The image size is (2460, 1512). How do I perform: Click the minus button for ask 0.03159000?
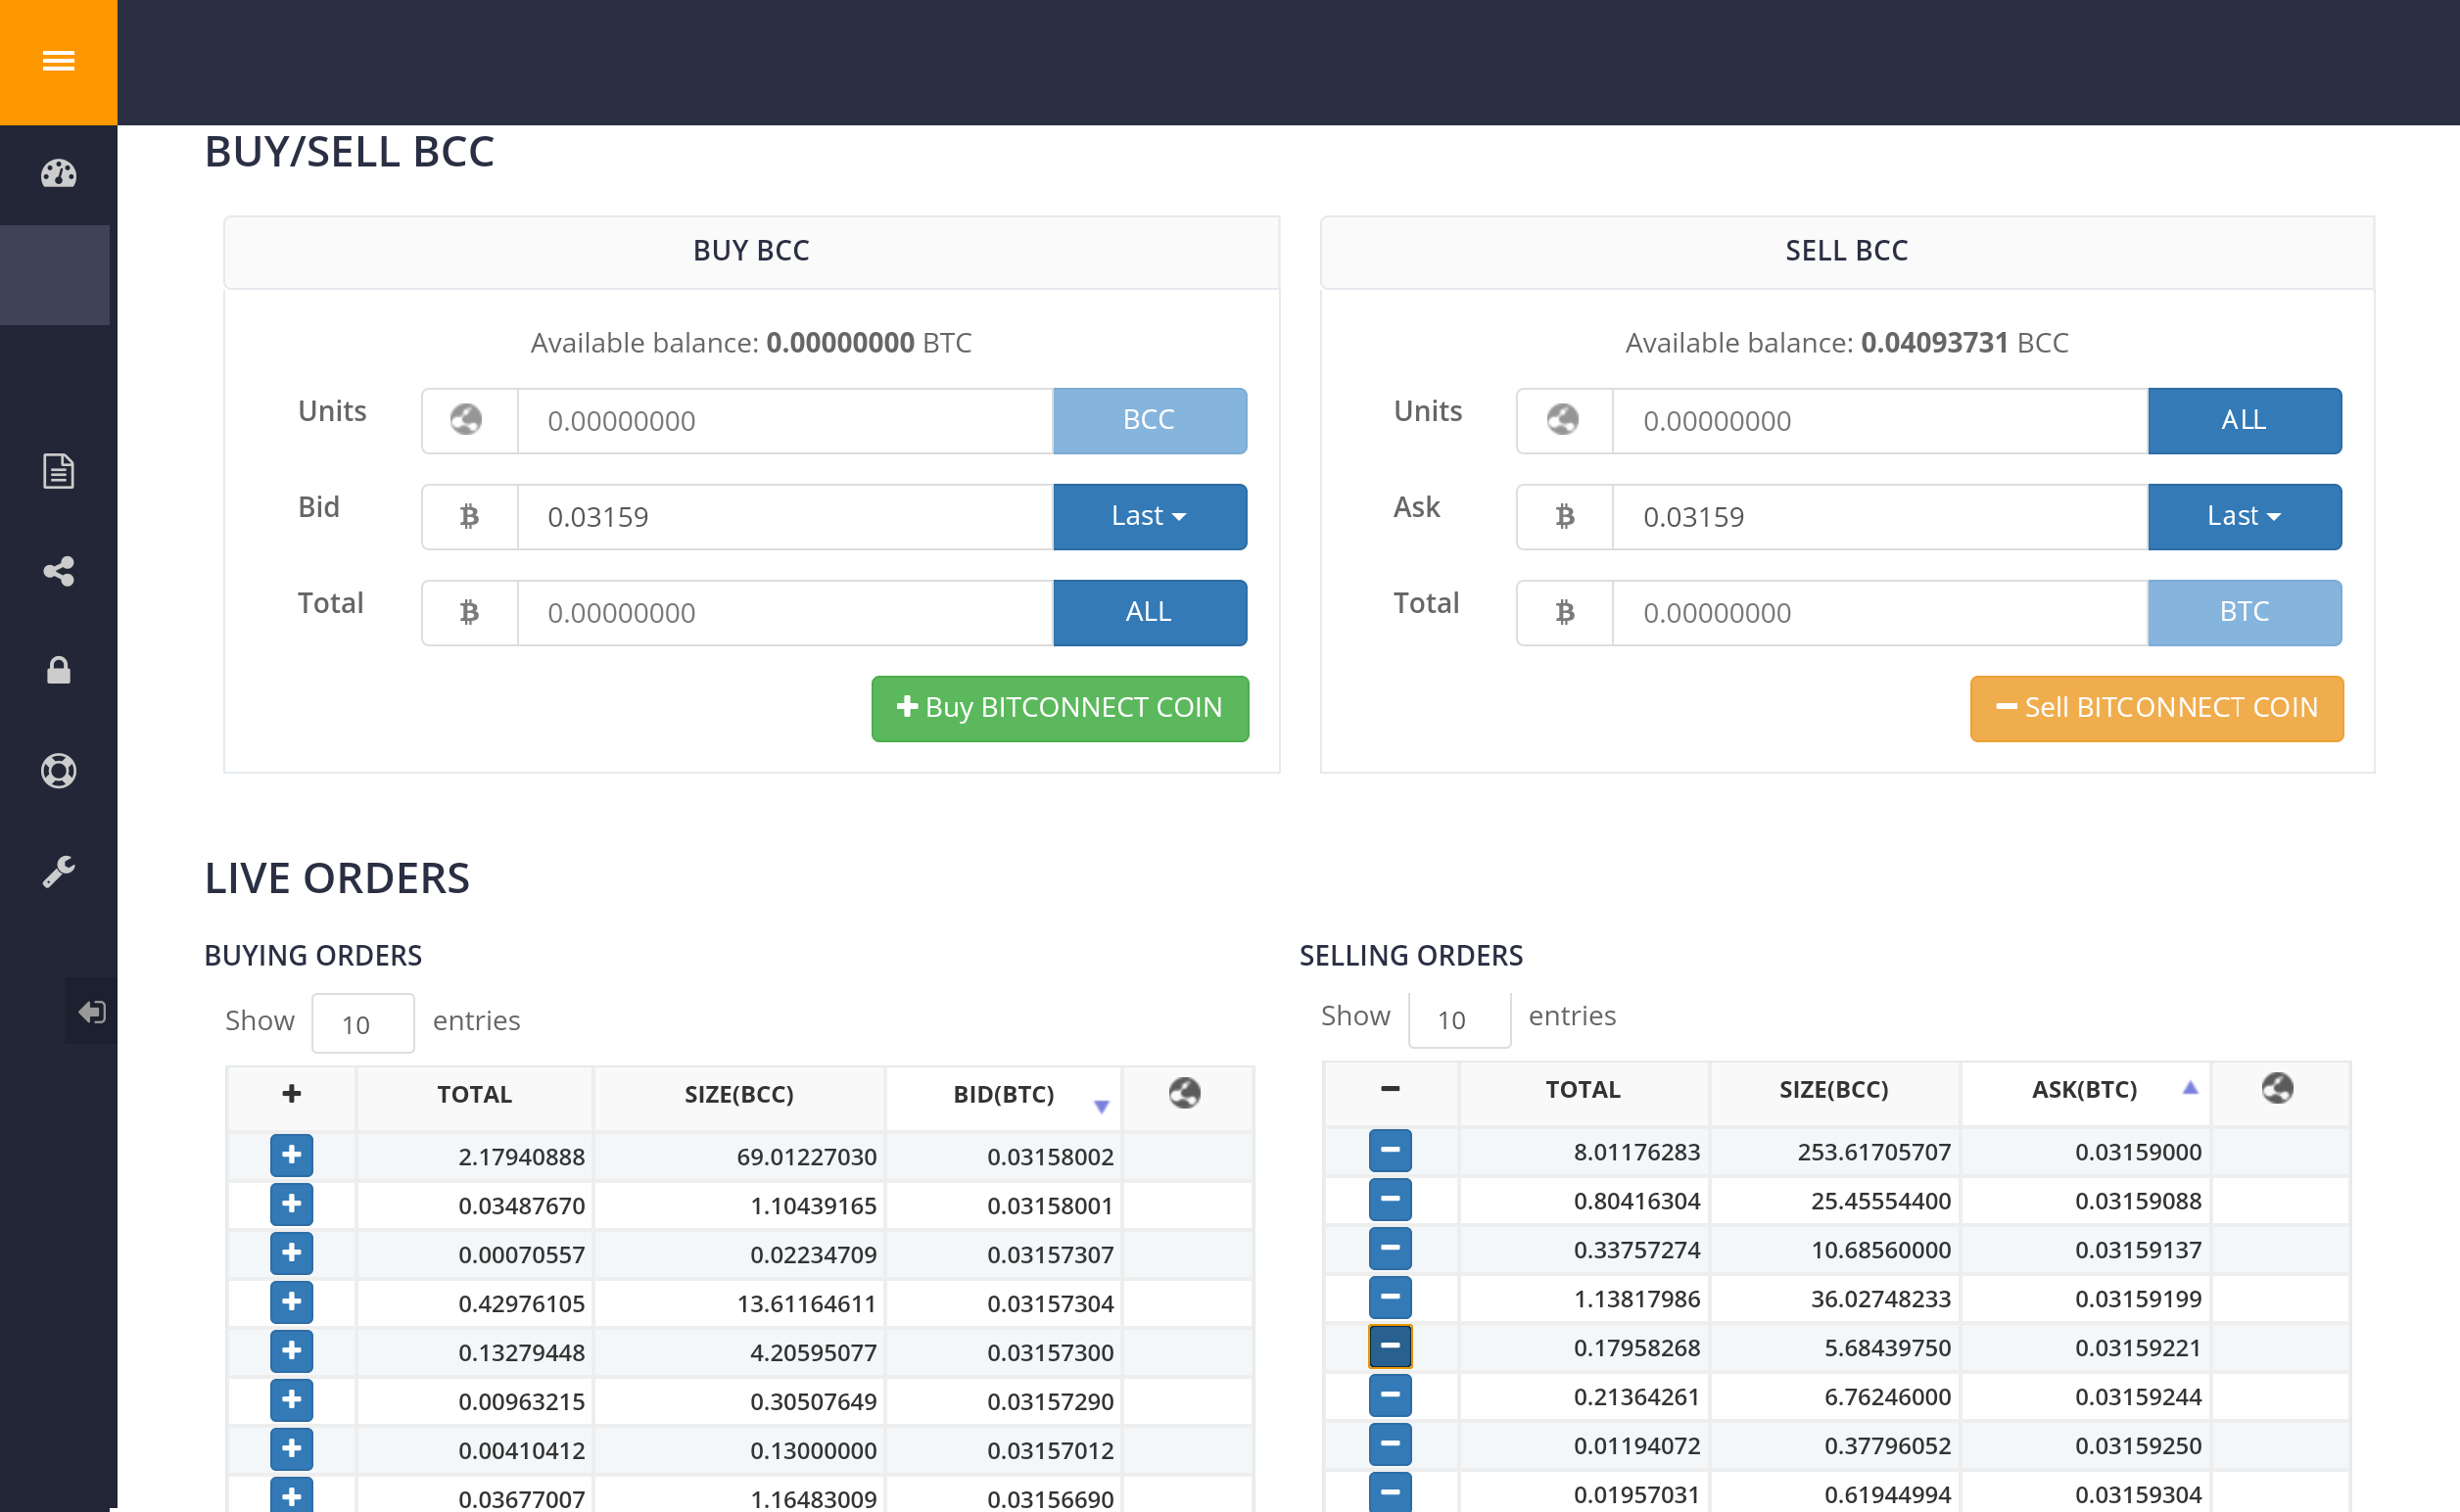coord(1389,1151)
